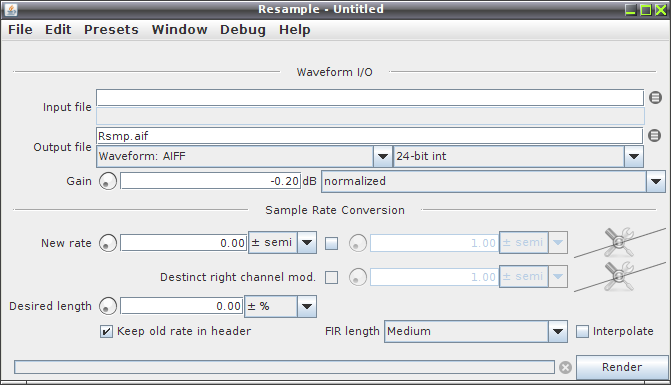
Task: Expand the FIR length Medium dropdown
Action: [x=476, y=332]
